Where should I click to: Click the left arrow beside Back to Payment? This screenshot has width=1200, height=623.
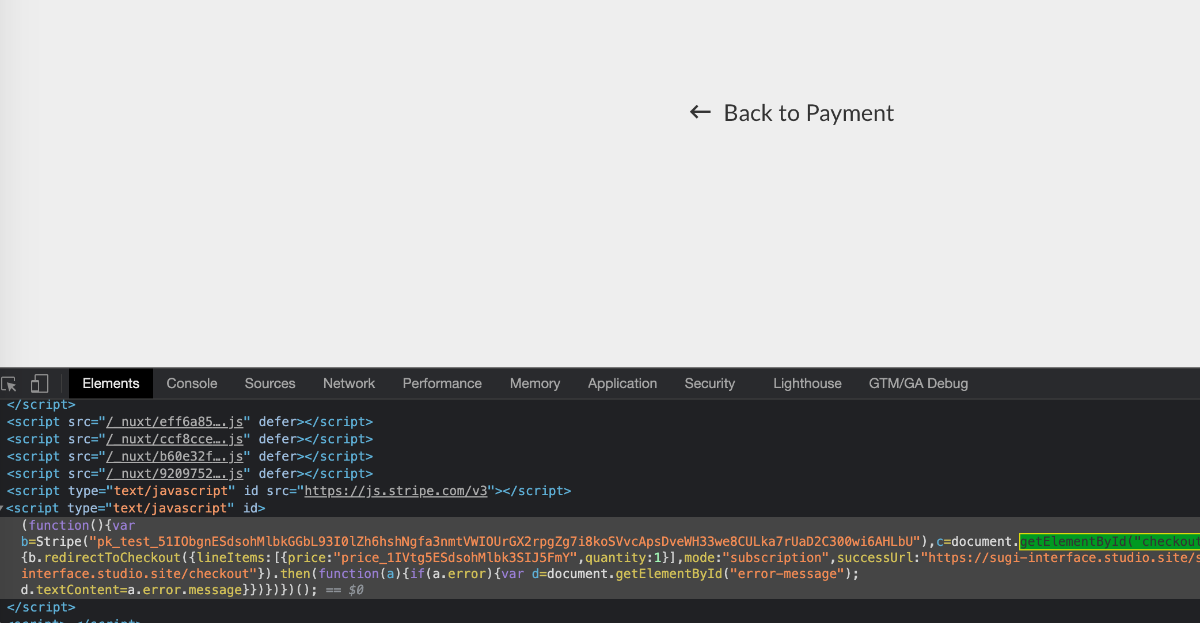pos(700,113)
